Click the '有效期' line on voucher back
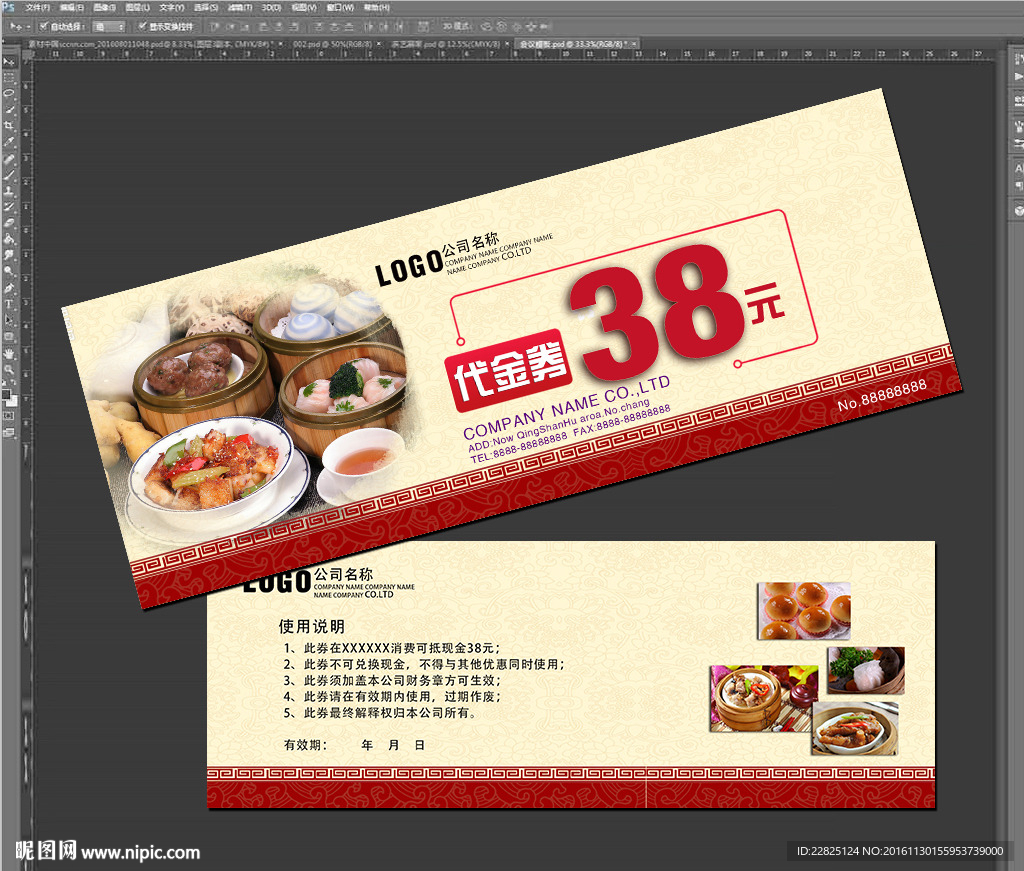Viewport: 1024px width, 871px height. 354,745
